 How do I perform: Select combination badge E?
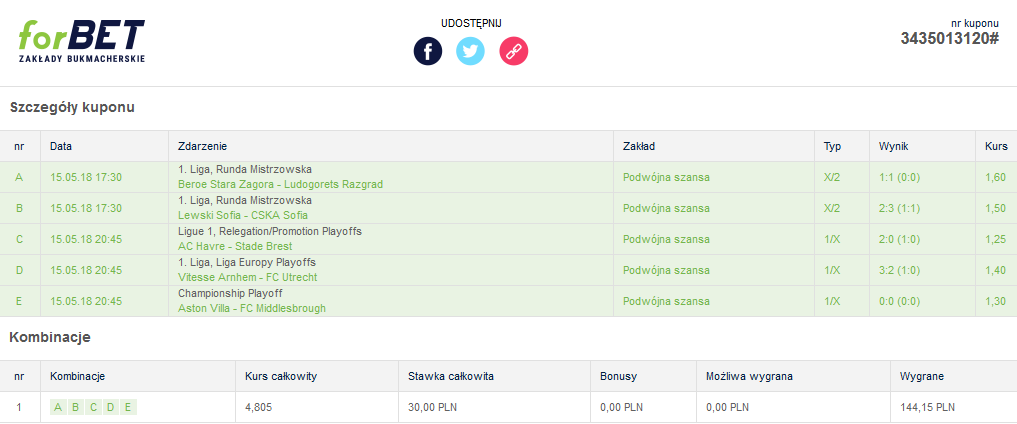128,407
